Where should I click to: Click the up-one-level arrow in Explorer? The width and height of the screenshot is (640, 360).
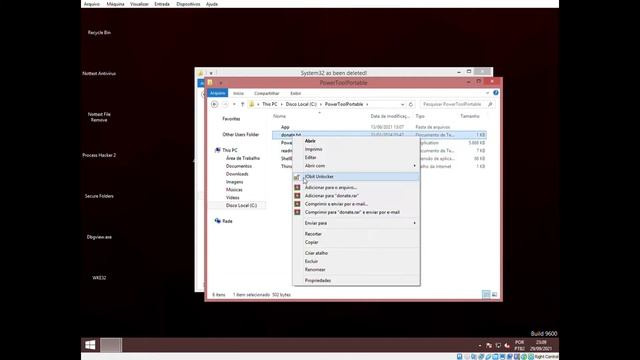[242, 104]
